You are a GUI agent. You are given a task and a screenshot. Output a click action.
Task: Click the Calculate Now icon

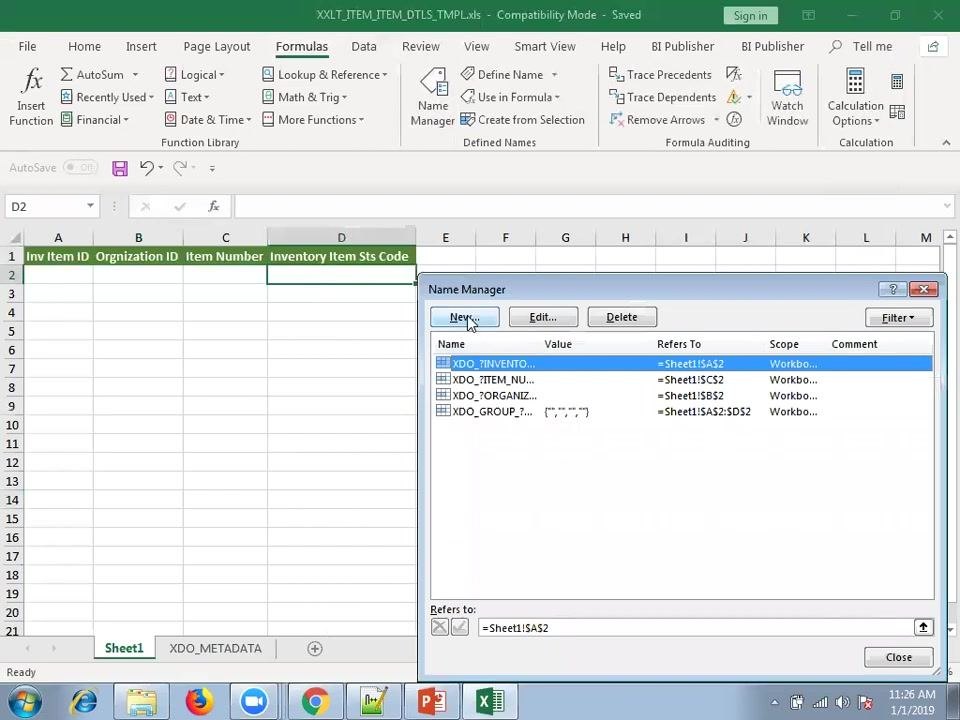pyautogui.click(x=897, y=81)
